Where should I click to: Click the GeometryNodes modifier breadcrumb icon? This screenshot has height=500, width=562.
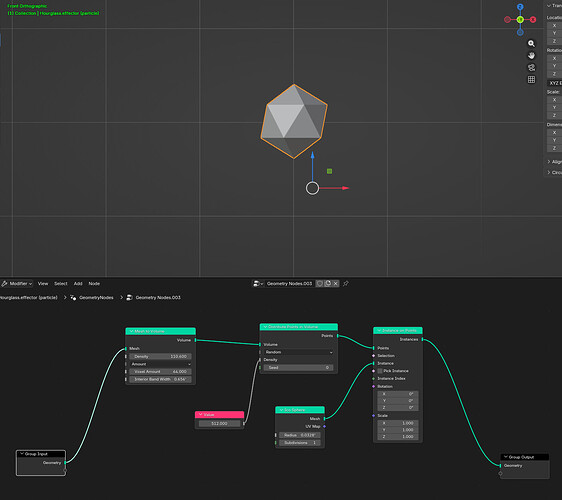click(73, 297)
